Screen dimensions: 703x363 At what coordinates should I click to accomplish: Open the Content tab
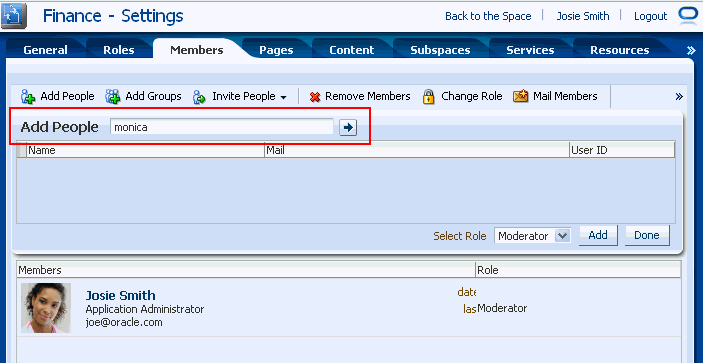[x=352, y=50]
